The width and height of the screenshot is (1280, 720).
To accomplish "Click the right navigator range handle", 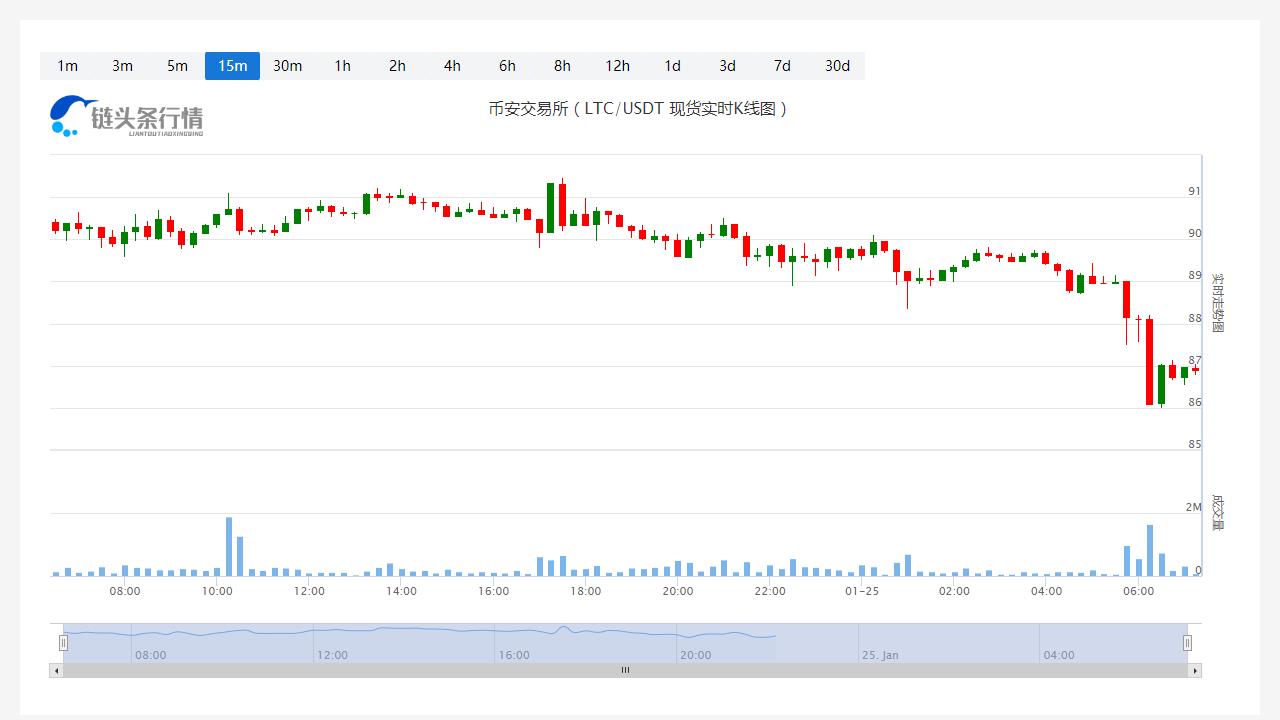I will click(x=1187, y=643).
